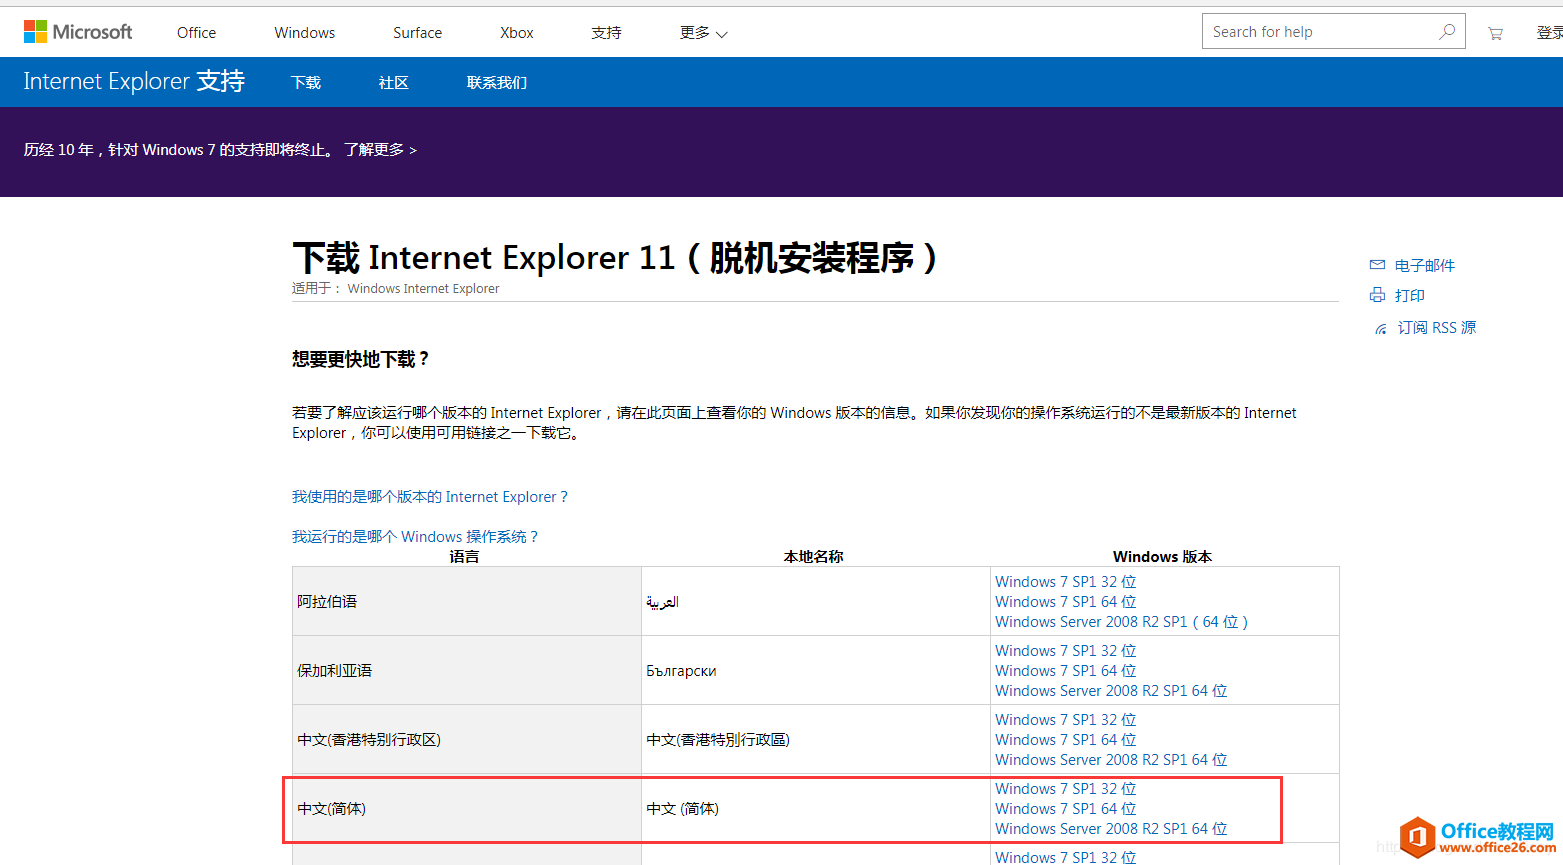Download Bulgarian Windows 7 SP1 64 位
Screen dimensions: 1563x865
pyautogui.click(x=1066, y=671)
